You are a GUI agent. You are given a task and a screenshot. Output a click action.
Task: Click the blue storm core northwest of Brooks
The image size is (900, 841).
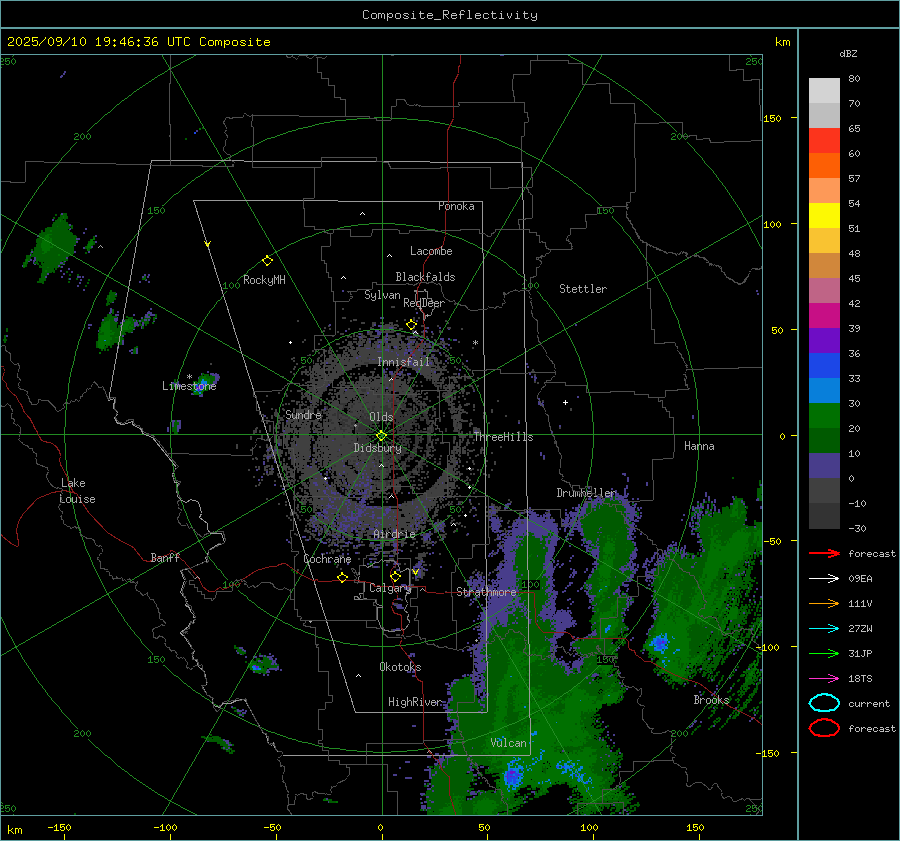659,643
